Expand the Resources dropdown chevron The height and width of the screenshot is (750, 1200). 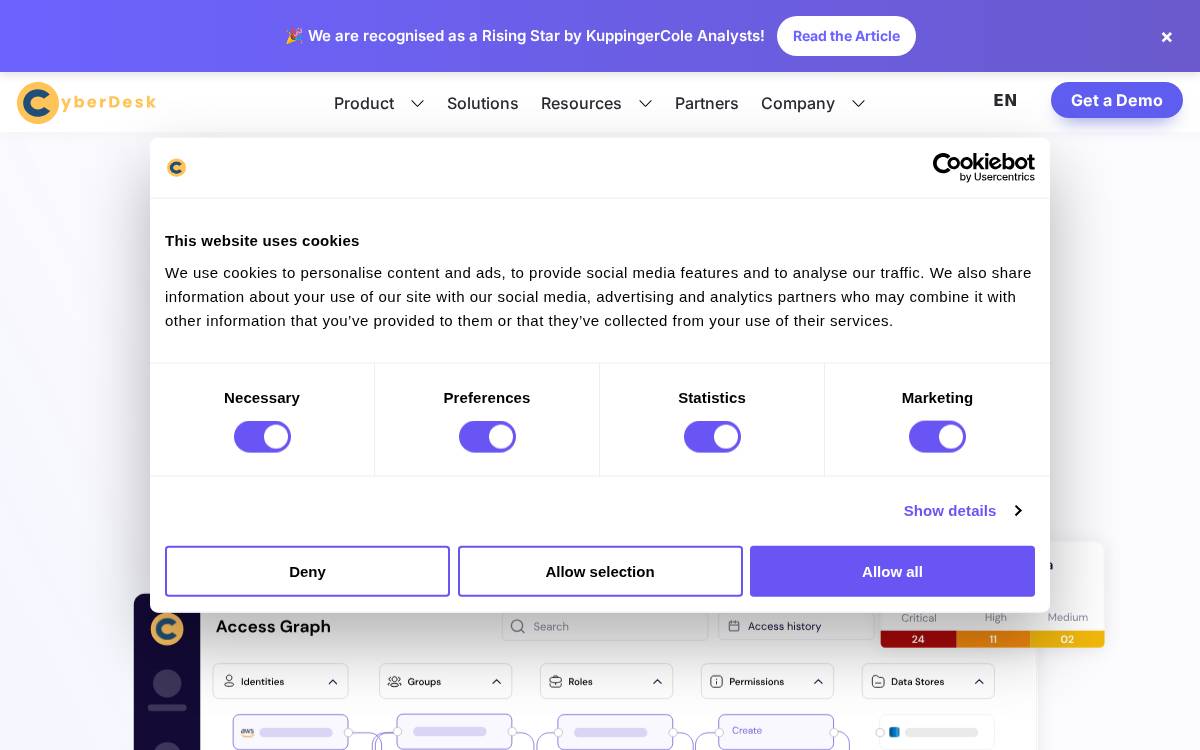pos(646,103)
